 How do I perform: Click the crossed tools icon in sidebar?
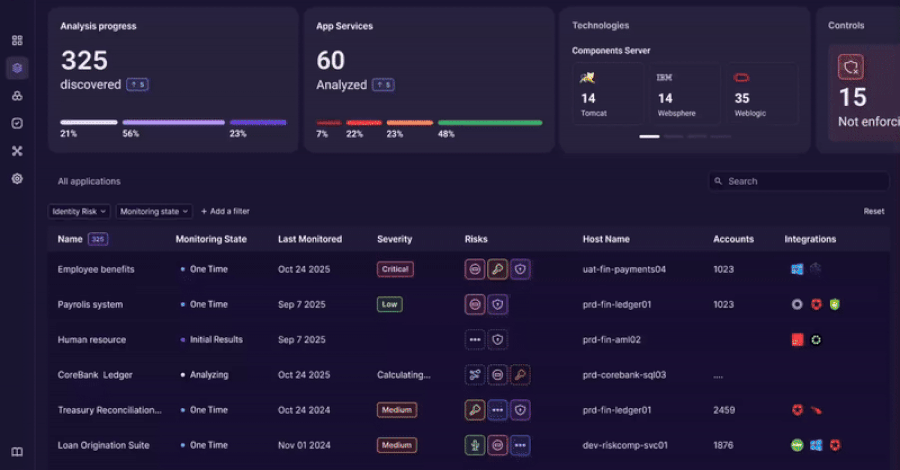17,151
